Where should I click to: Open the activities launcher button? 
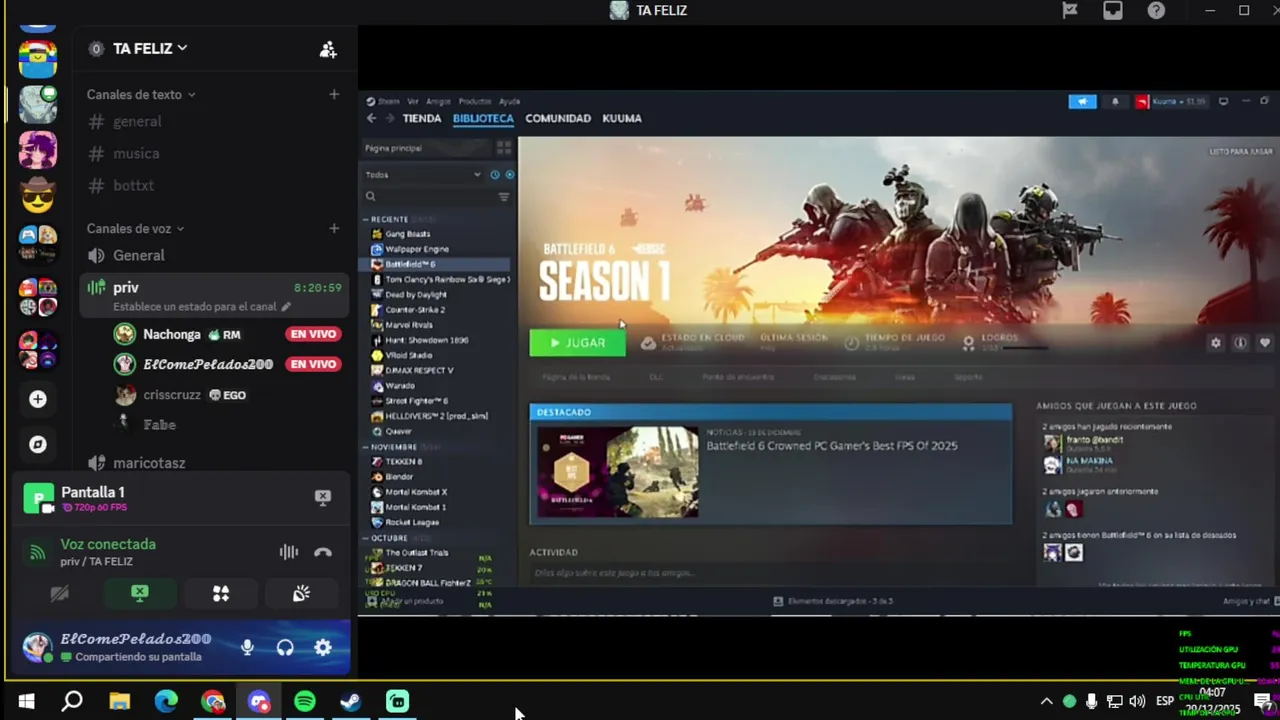point(221,593)
